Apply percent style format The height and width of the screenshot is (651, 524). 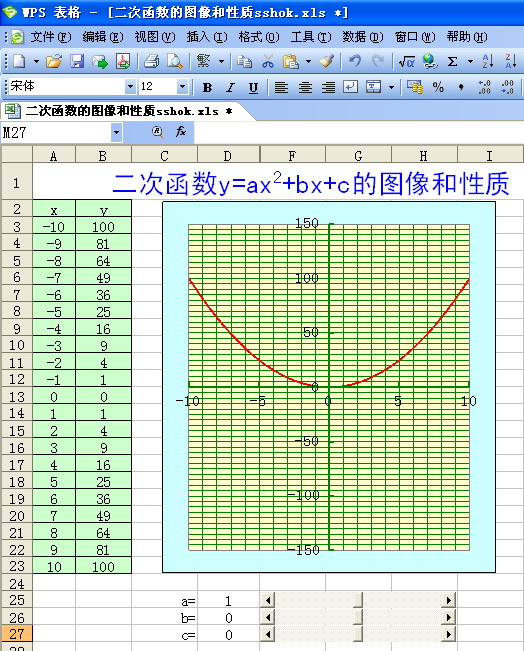click(438, 87)
